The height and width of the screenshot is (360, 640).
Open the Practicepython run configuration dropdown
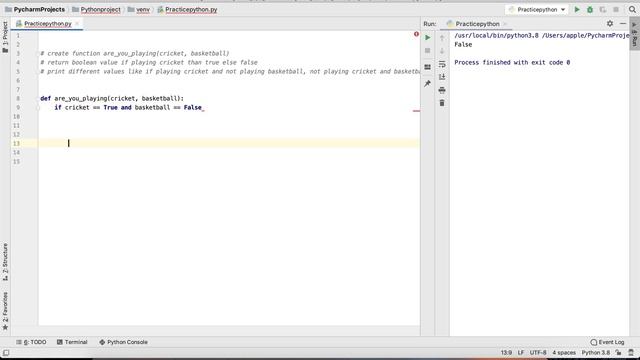537,9
